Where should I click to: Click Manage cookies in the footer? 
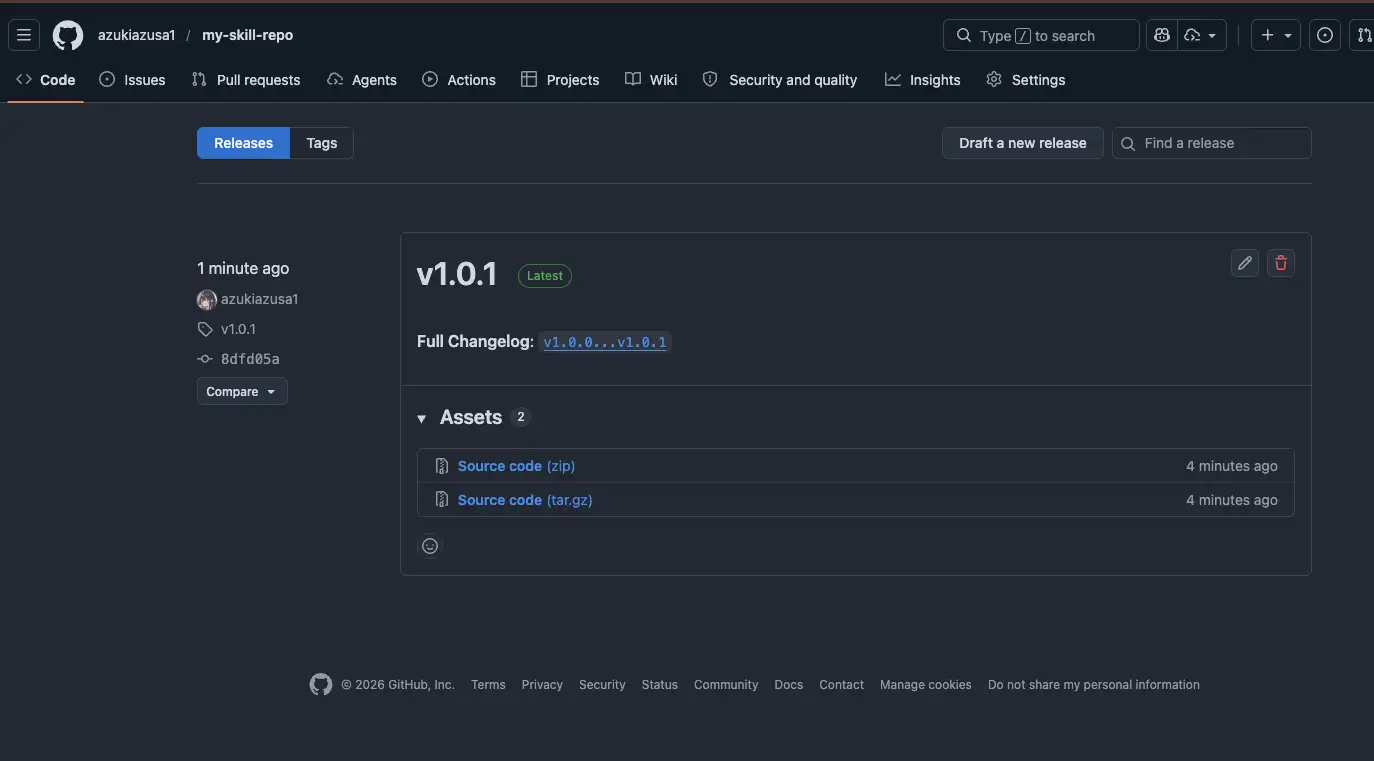926,685
